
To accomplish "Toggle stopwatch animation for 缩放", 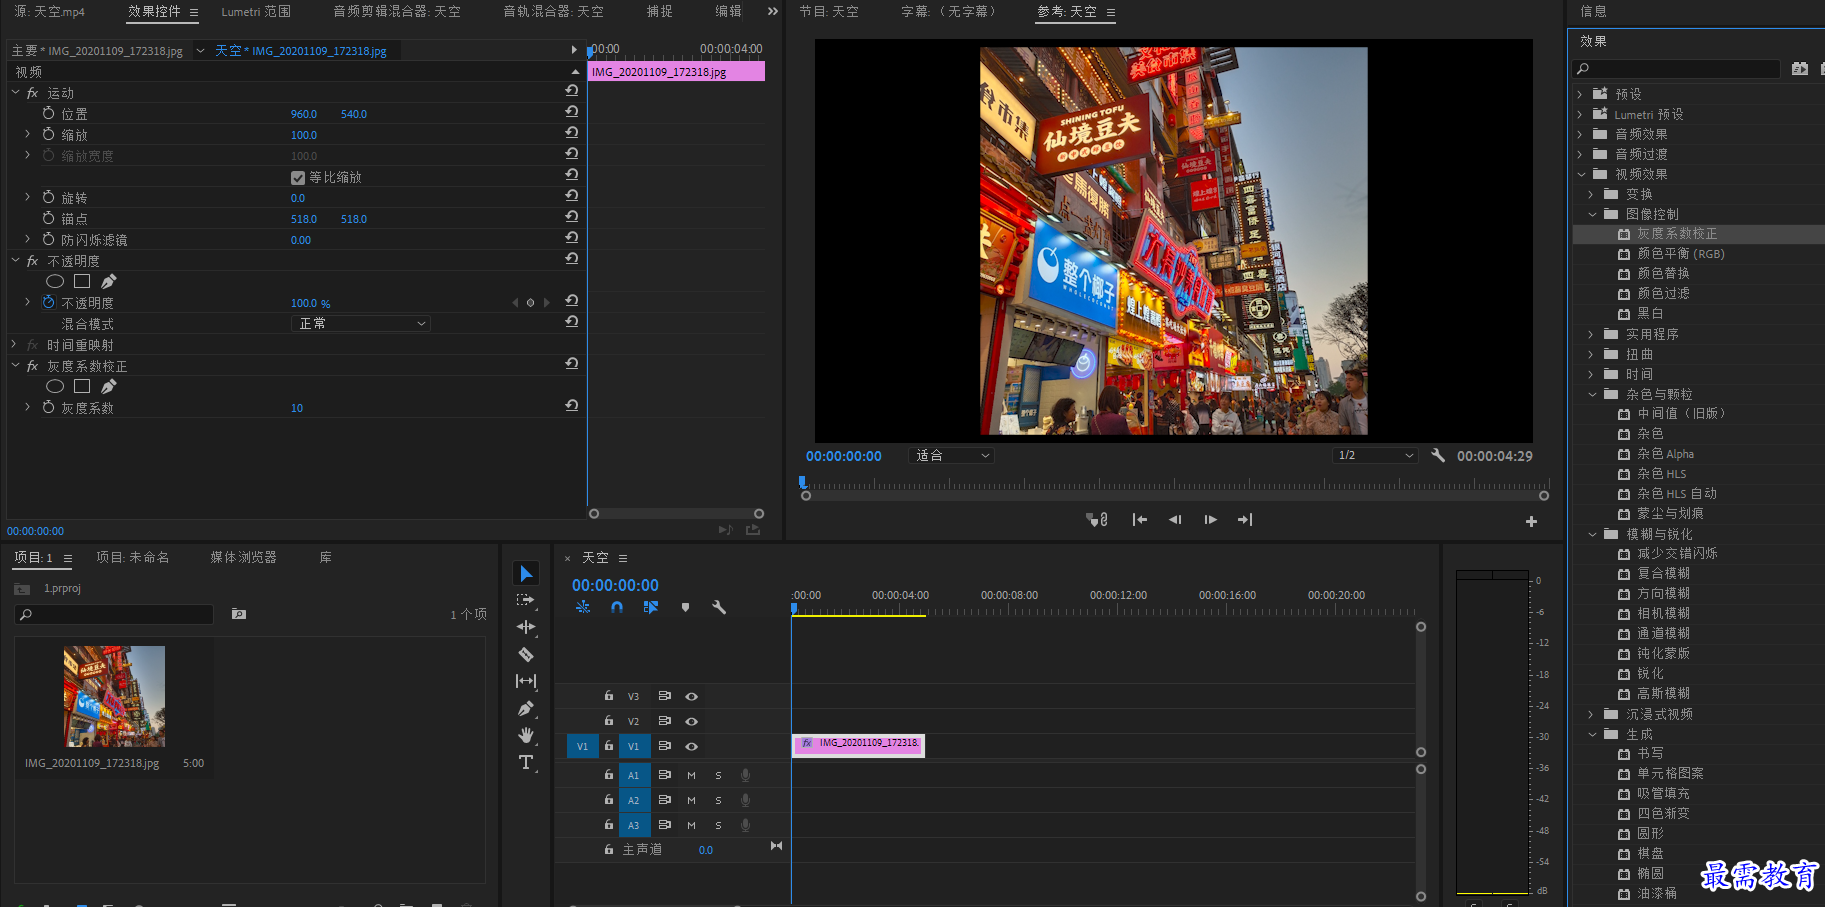I will click(48, 134).
